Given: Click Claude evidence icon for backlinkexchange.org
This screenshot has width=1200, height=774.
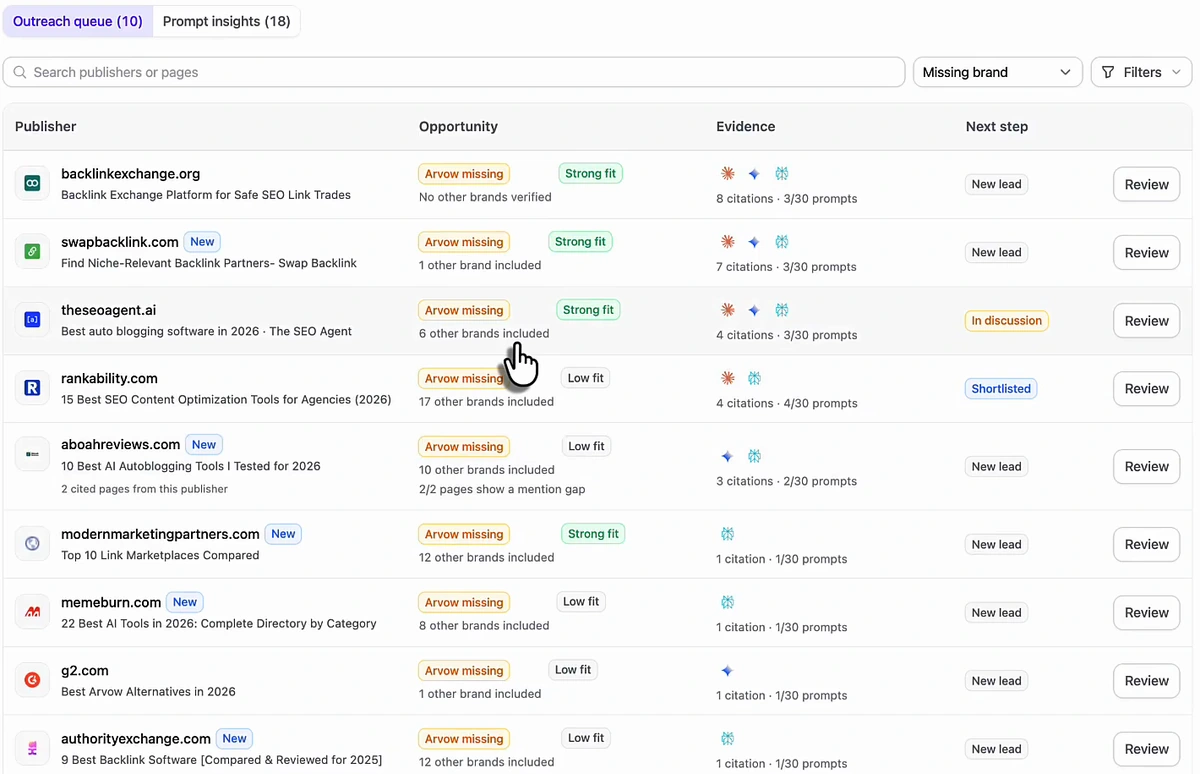Looking at the screenshot, I should (x=728, y=174).
